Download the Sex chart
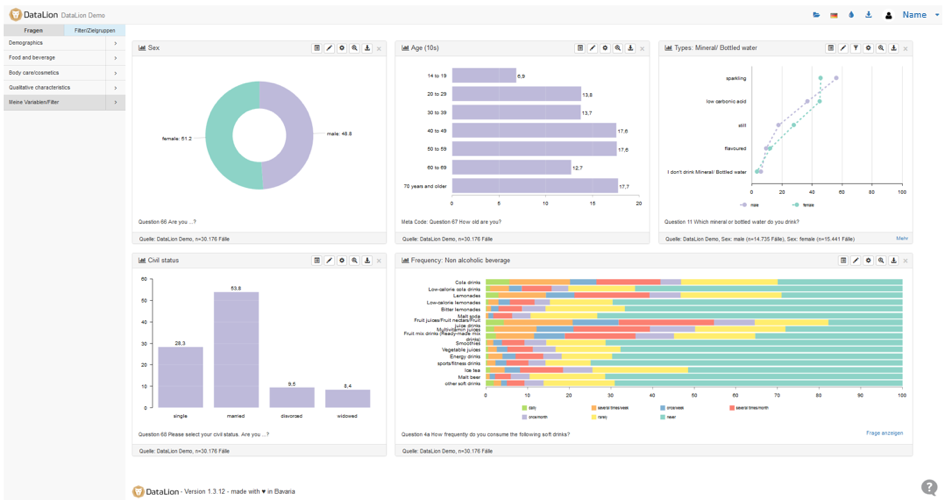 [x=367, y=48]
